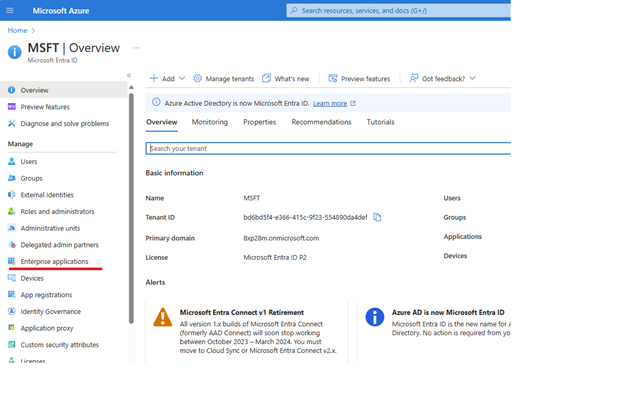Open Custom security attributes
The height and width of the screenshot is (403, 624).
(x=60, y=345)
